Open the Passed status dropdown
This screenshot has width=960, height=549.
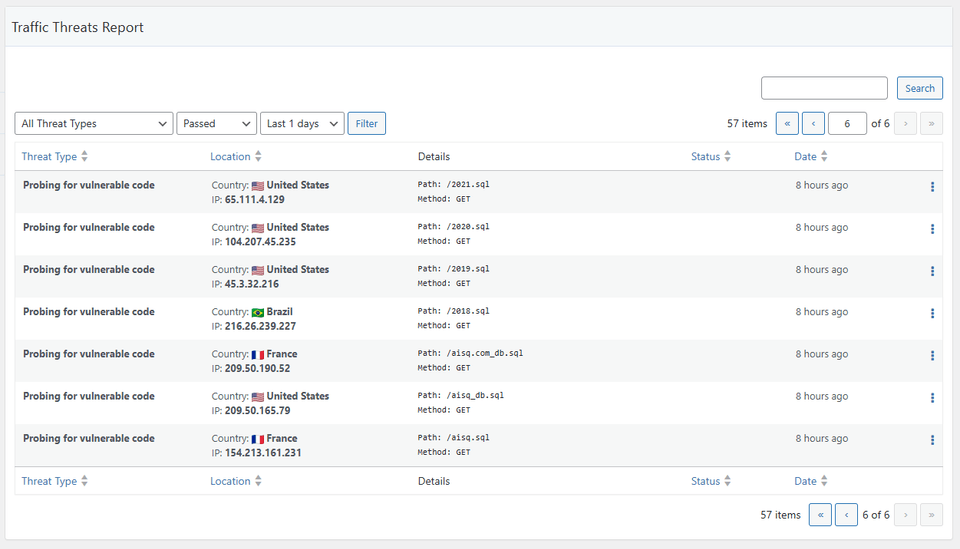coord(216,123)
